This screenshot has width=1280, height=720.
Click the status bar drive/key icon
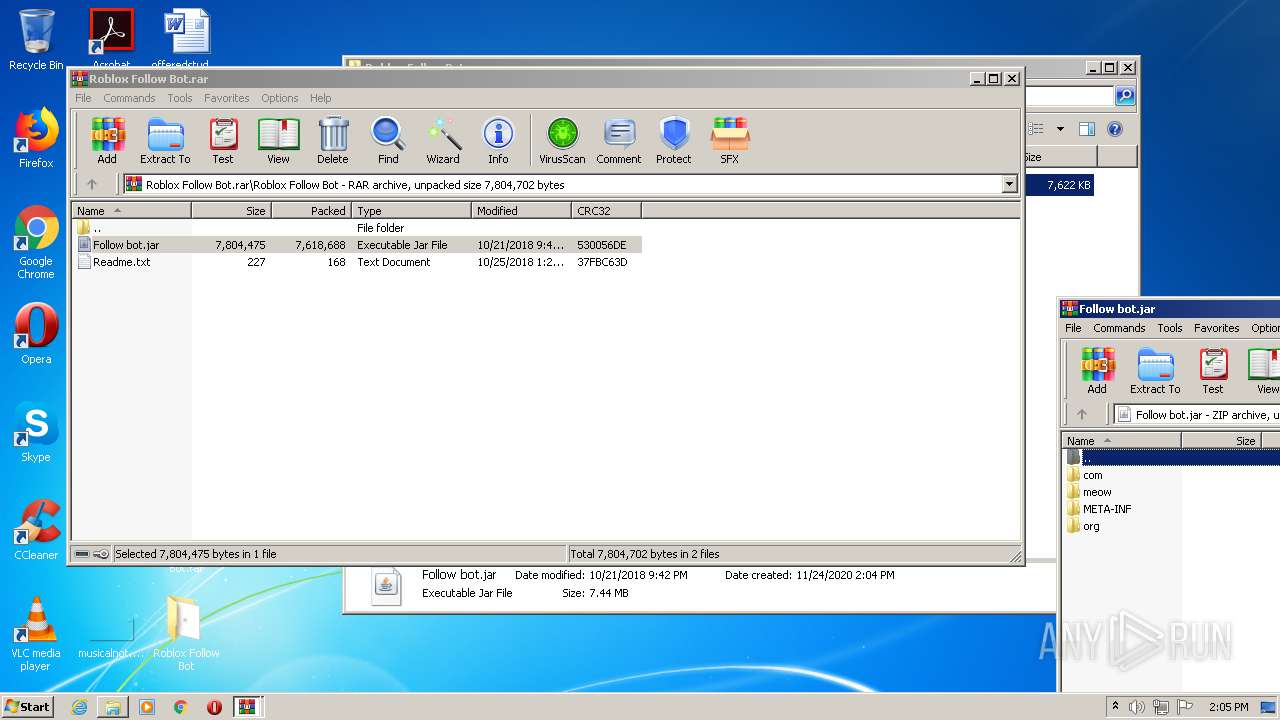pyautogui.click(x=92, y=554)
